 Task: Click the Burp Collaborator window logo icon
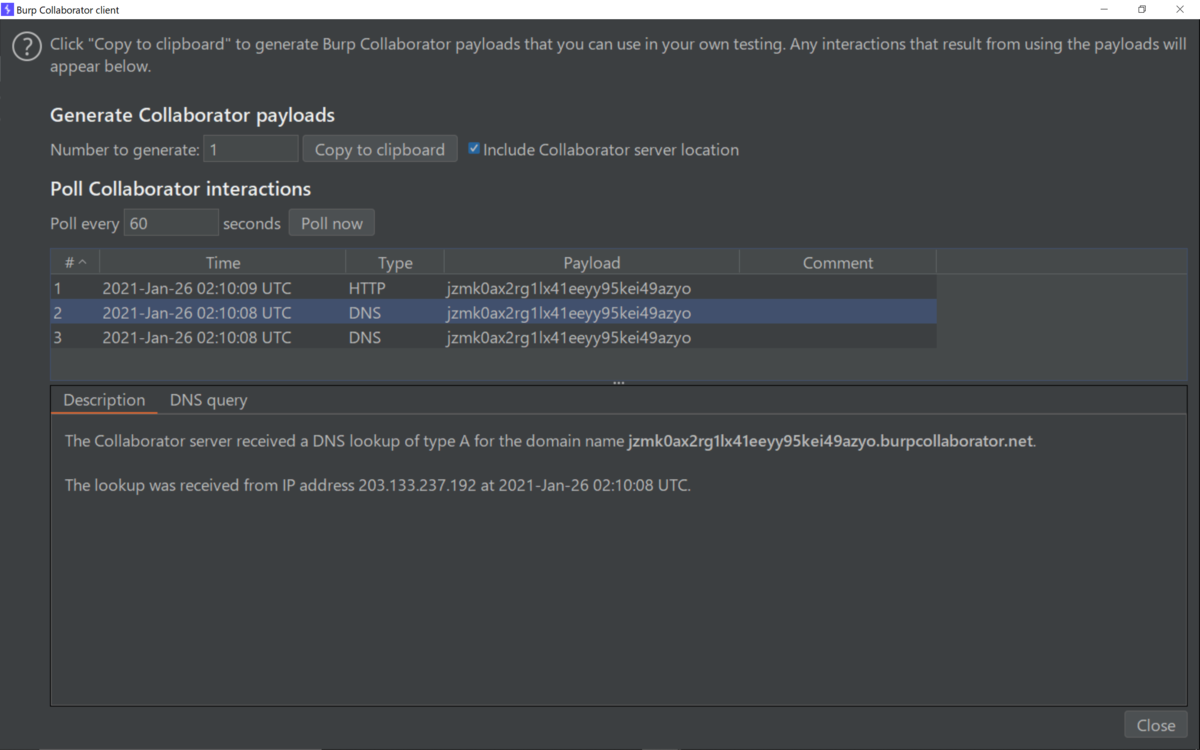click(x=8, y=9)
